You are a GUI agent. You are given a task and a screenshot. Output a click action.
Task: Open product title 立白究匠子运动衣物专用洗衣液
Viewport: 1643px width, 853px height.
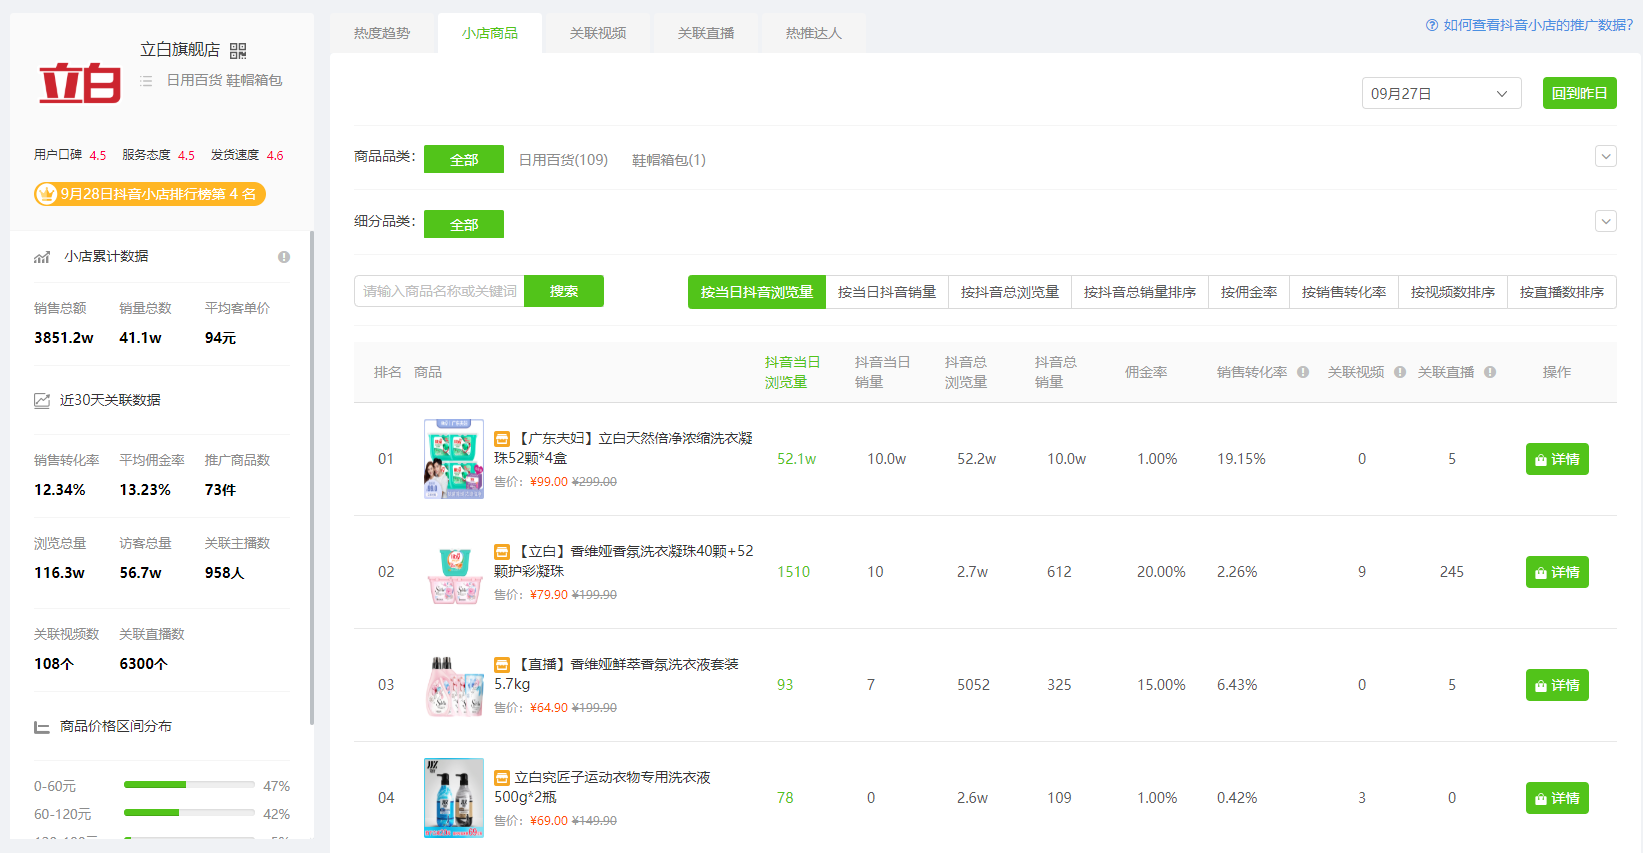pyautogui.click(x=603, y=787)
